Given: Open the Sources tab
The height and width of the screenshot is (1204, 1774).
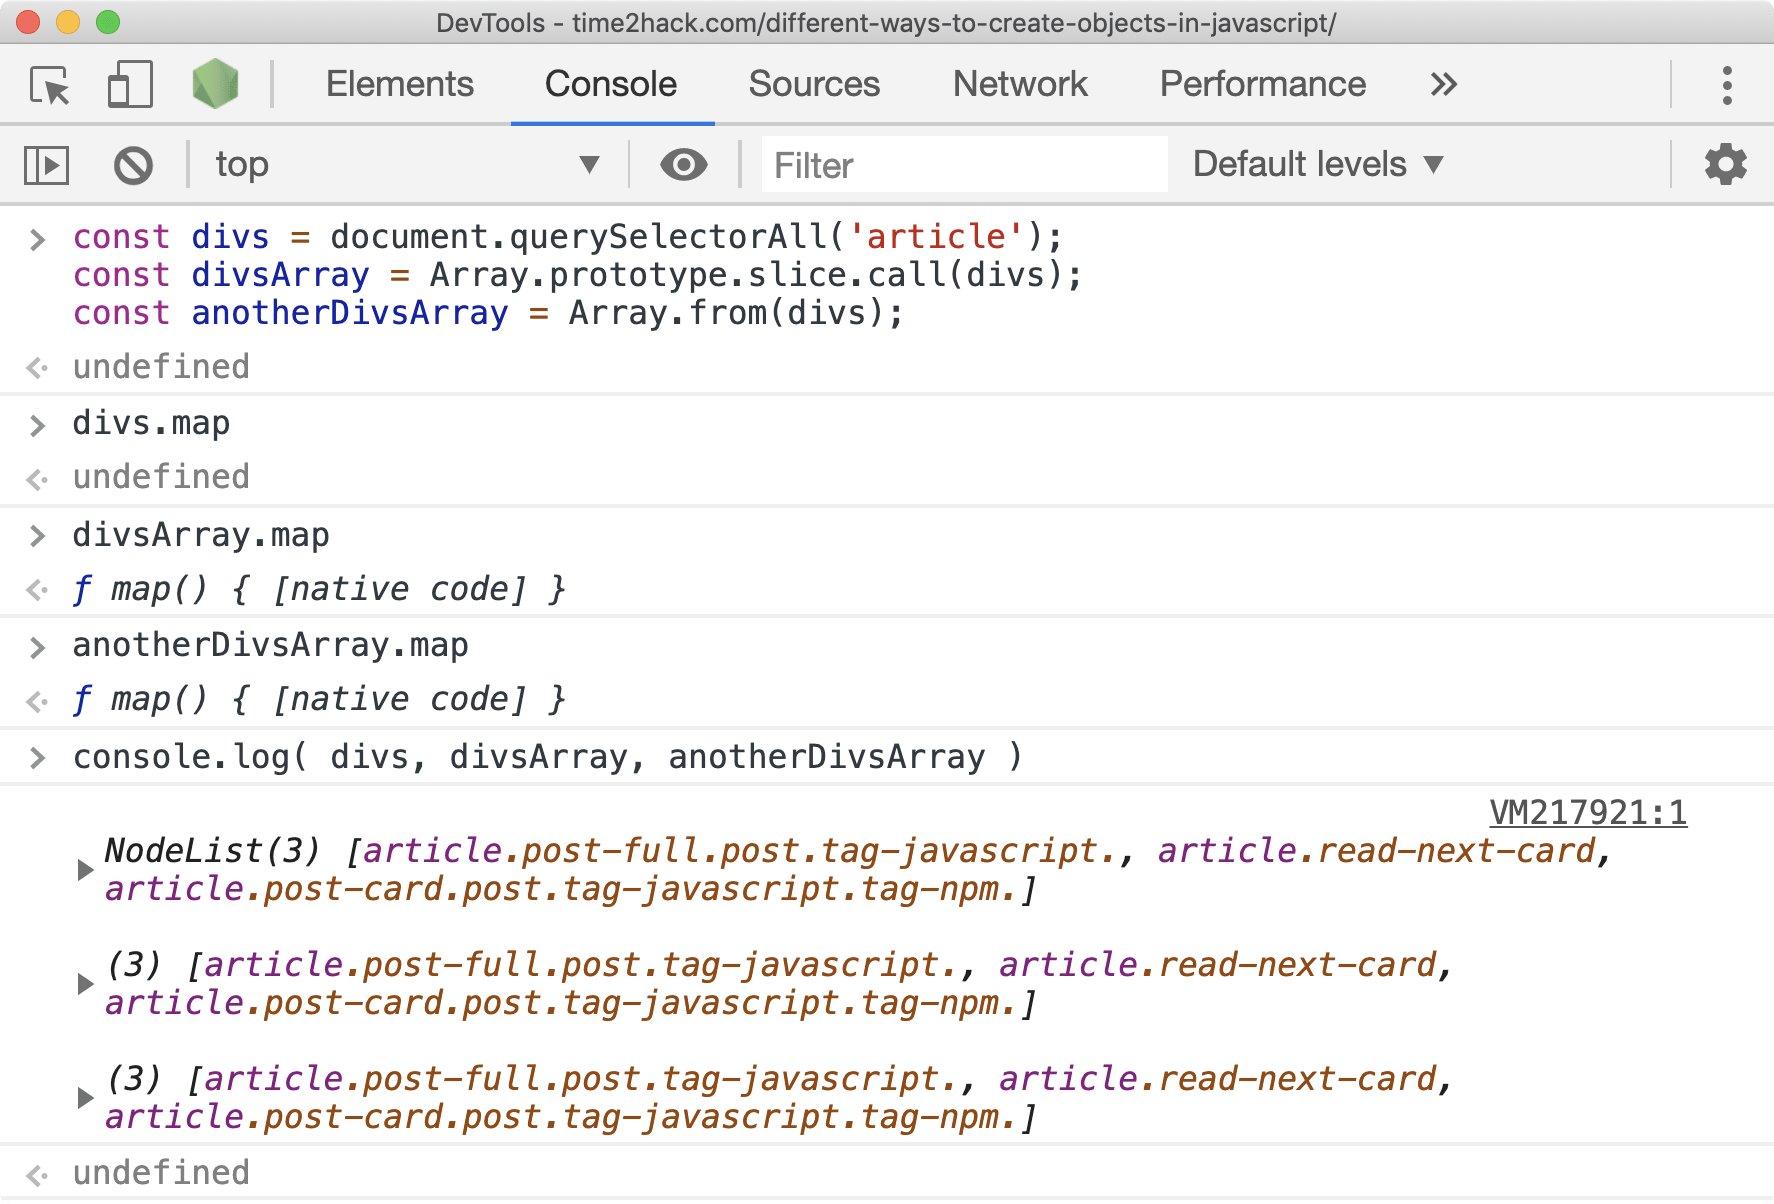Looking at the screenshot, I should click(814, 84).
